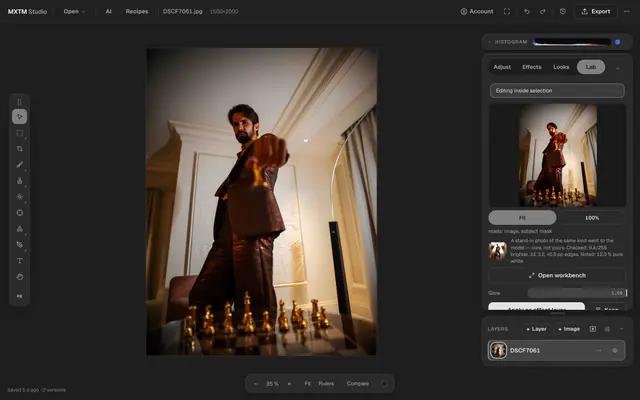
Task: Select the three-circles color tool
Action: pos(20,229)
